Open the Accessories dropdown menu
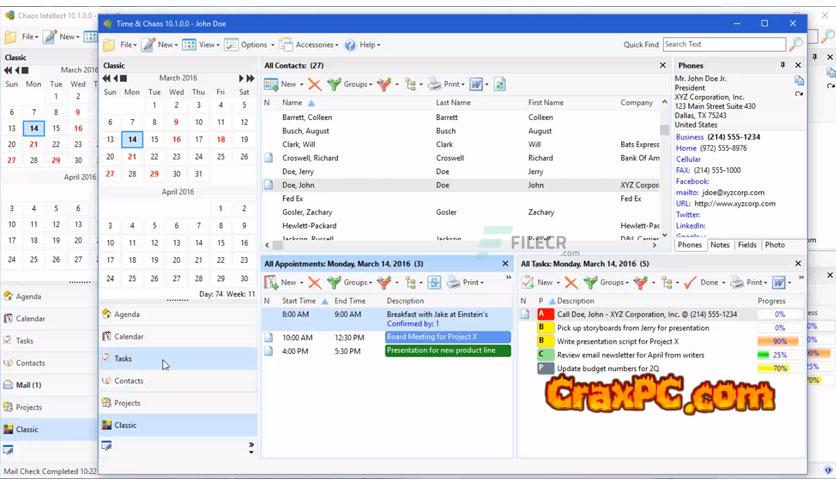This screenshot has width=836, height=484. [x=310, y=45]
